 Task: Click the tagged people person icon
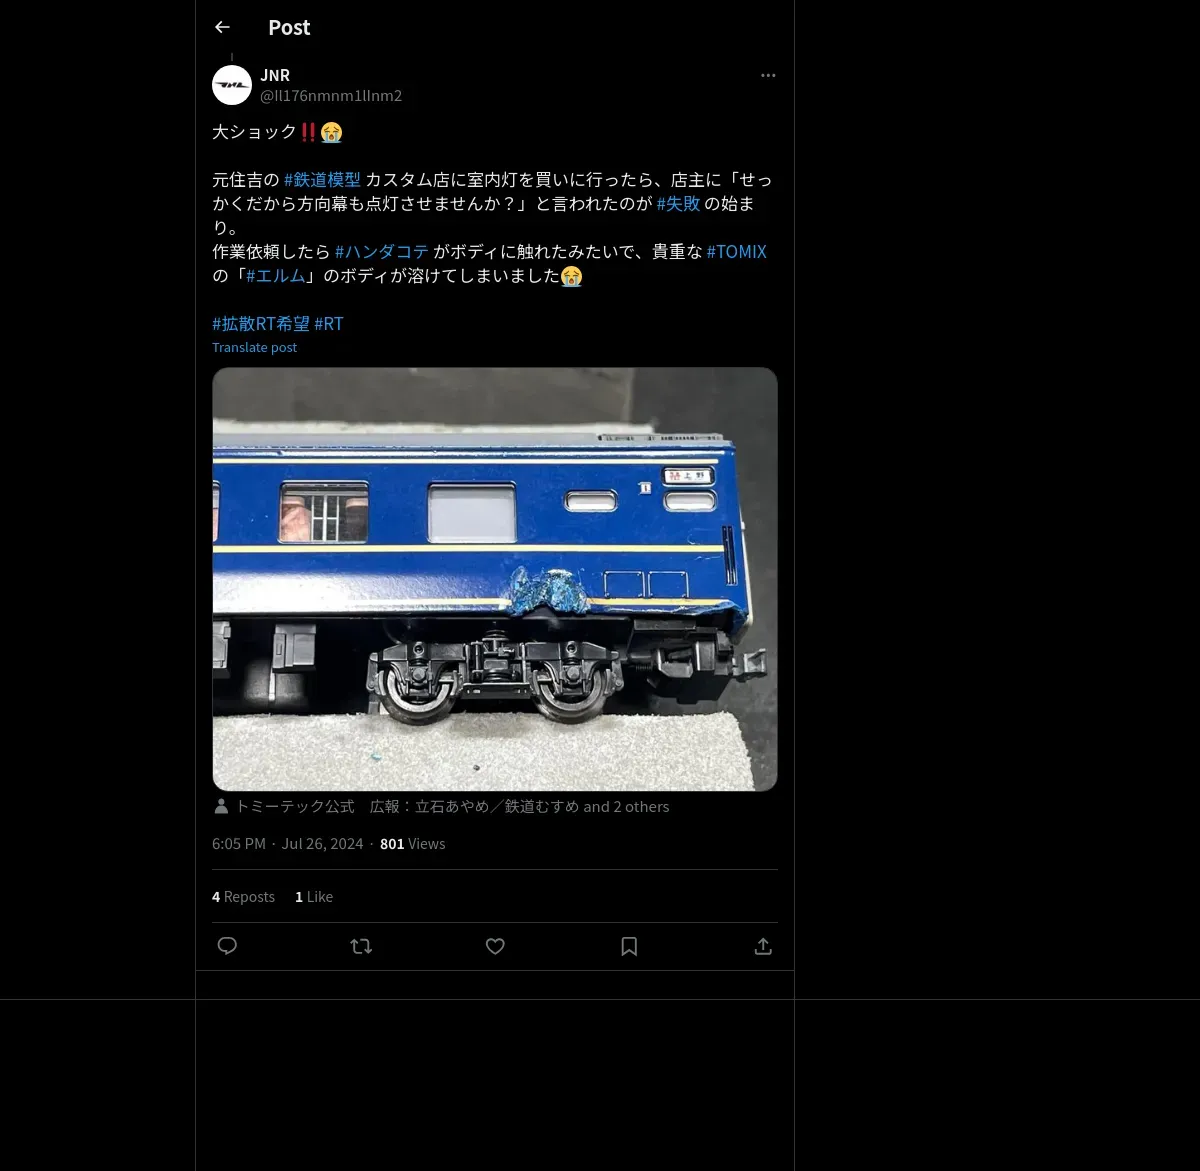(x=221, y=806)
